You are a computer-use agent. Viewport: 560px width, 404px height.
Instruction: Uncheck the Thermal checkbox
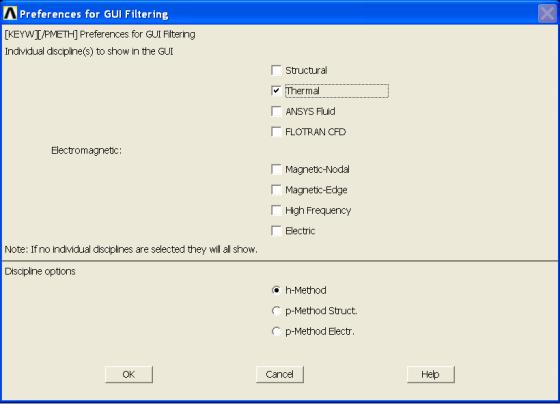(x=276, y=91)
